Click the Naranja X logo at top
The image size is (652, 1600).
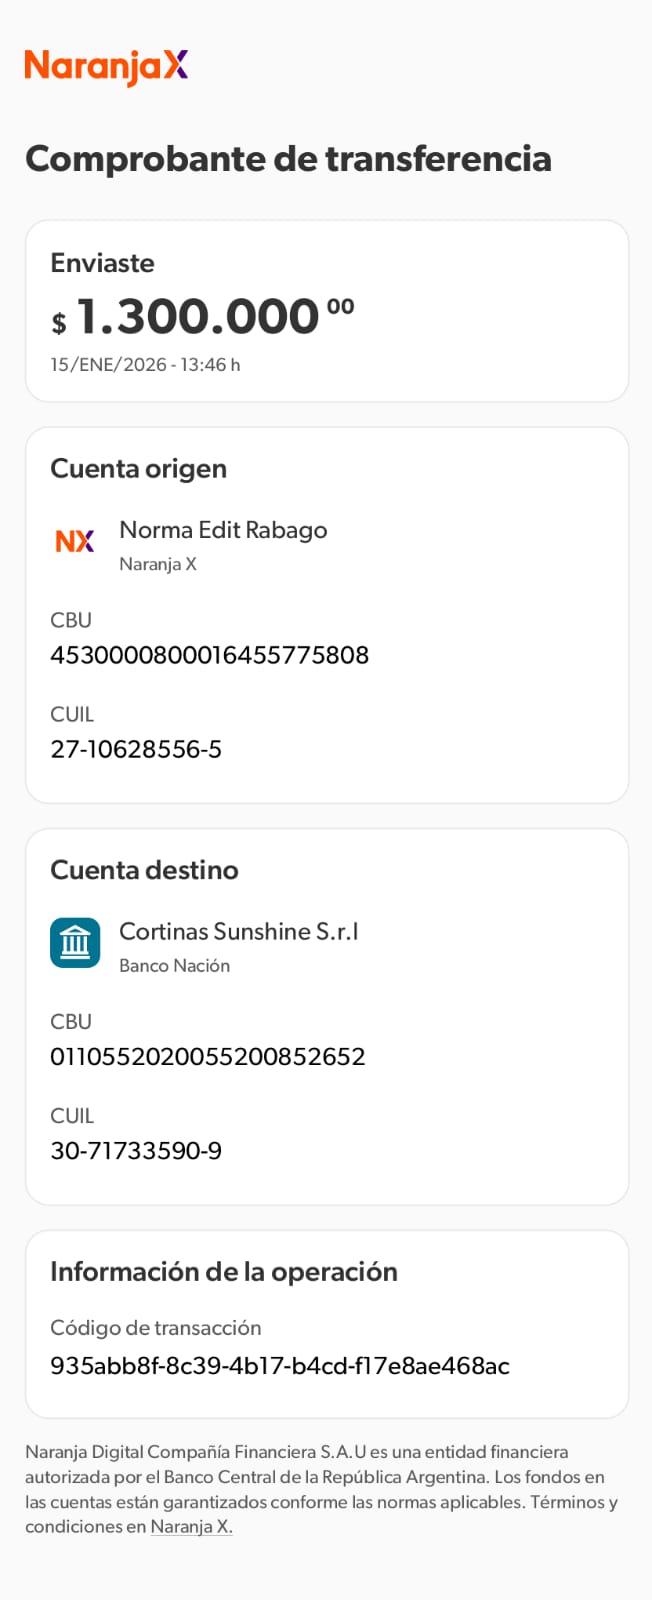point(106,66)
